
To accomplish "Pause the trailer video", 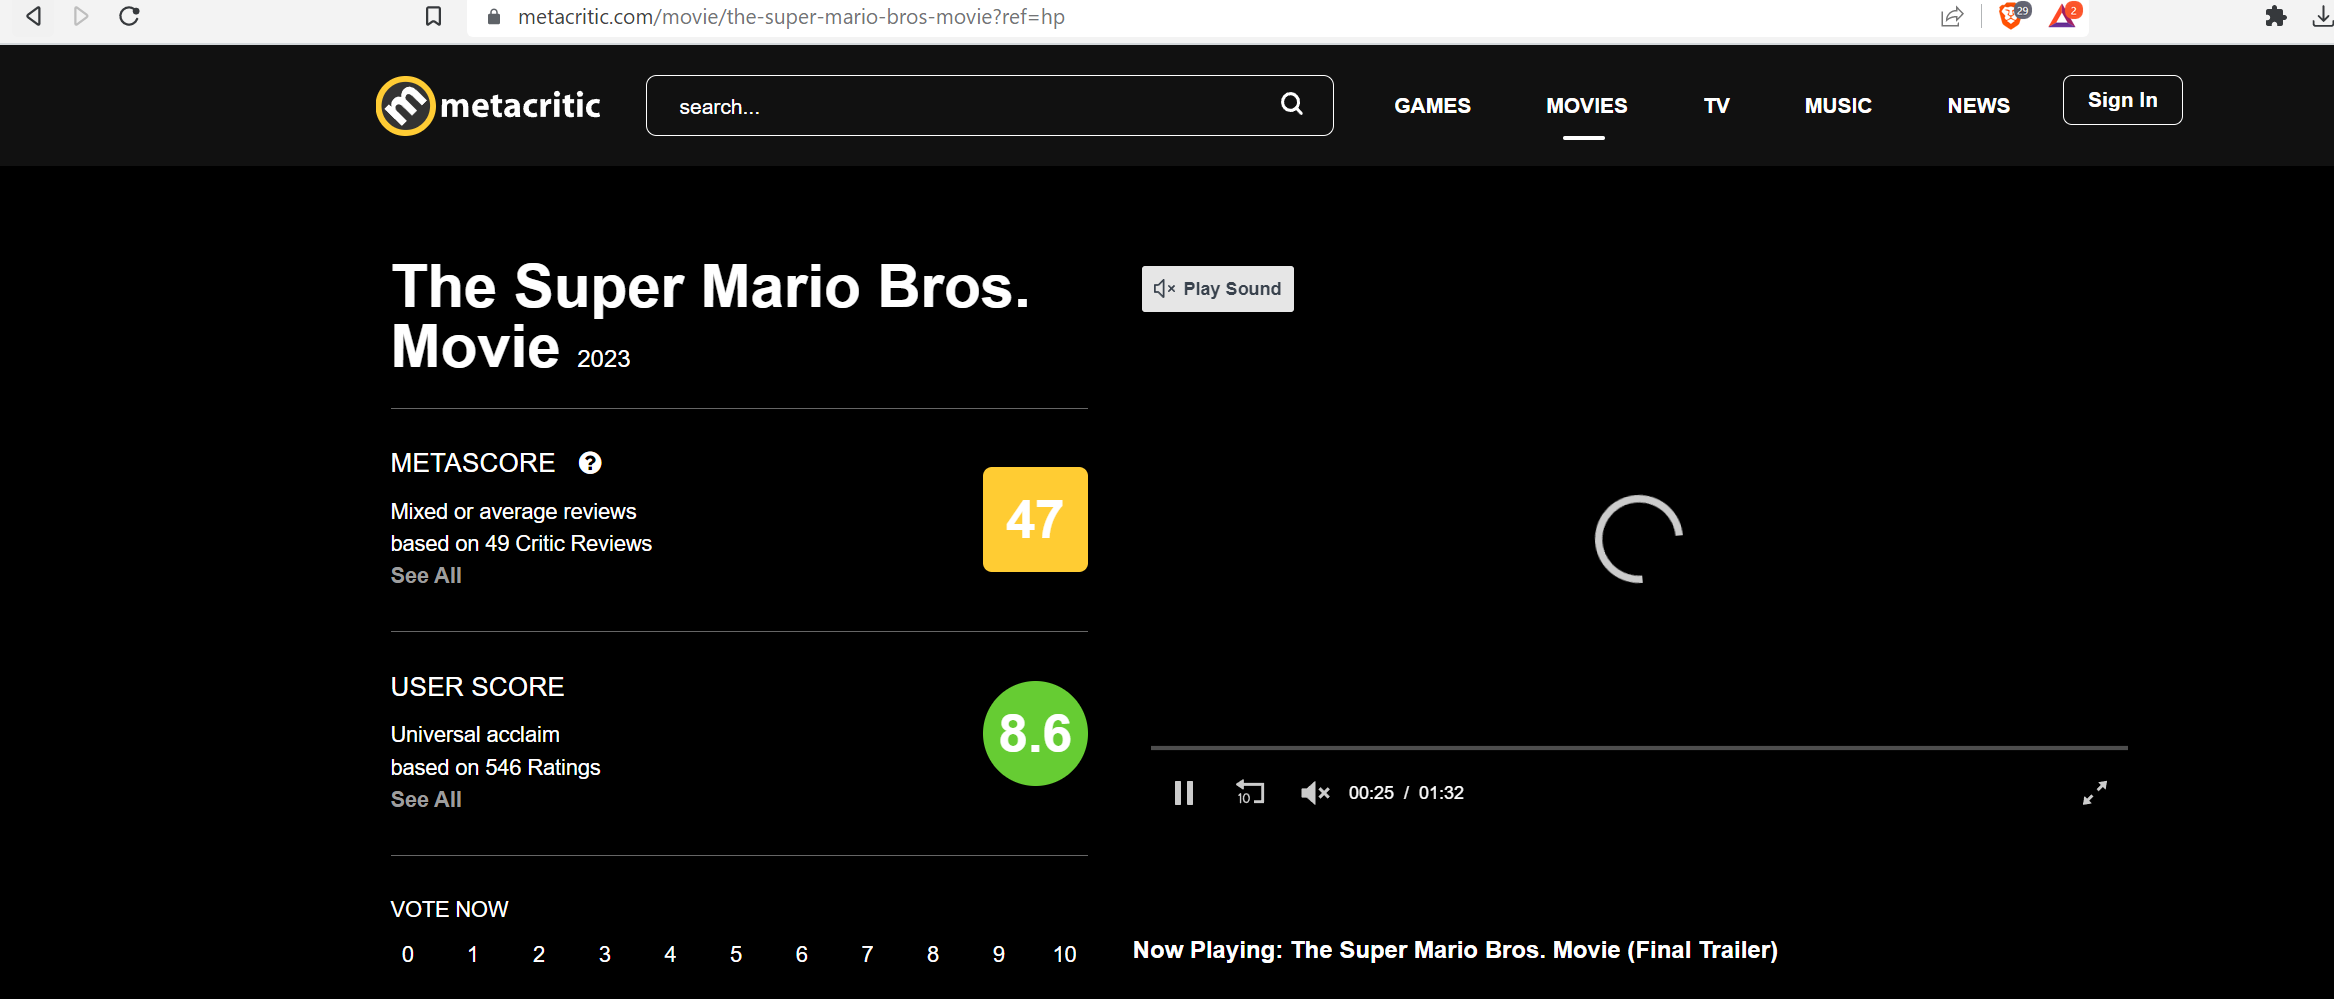I will coord(1184,793).
